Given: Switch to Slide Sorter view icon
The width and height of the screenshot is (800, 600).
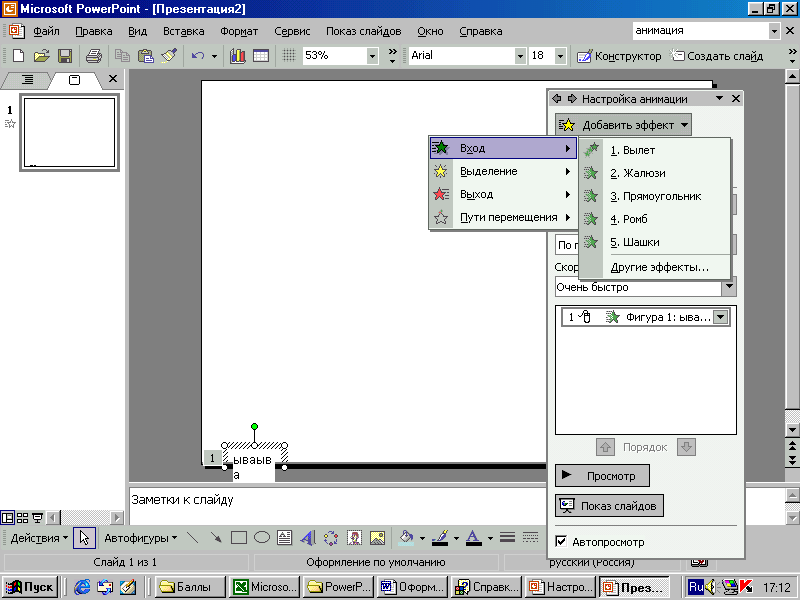Looking at the screenshot, I should [22, 518].
